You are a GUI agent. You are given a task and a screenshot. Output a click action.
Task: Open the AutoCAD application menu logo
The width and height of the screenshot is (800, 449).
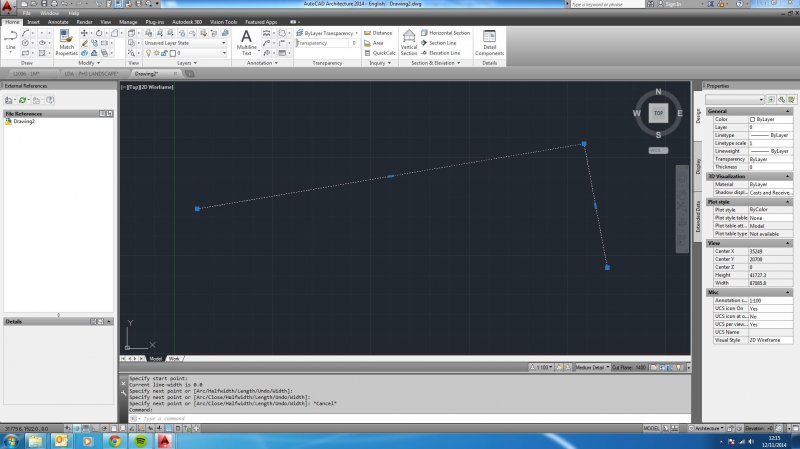click(x=7, y=6)
